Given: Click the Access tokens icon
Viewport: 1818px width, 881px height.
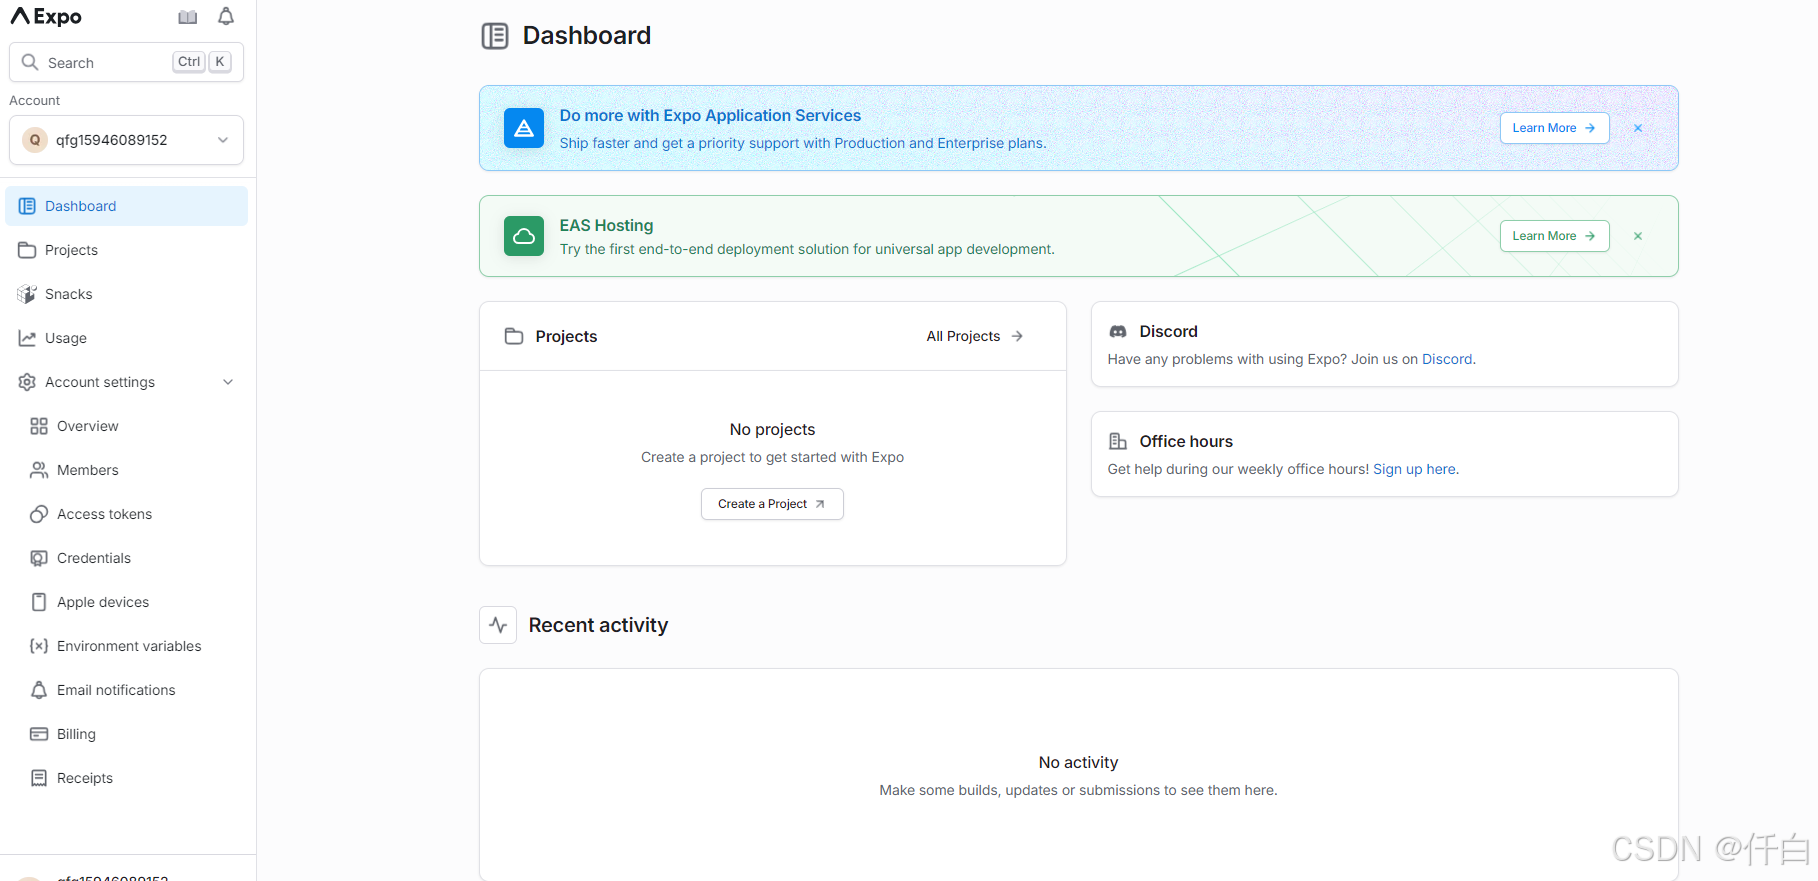Looking at the screenshot, I should click(x=39, y=514).
